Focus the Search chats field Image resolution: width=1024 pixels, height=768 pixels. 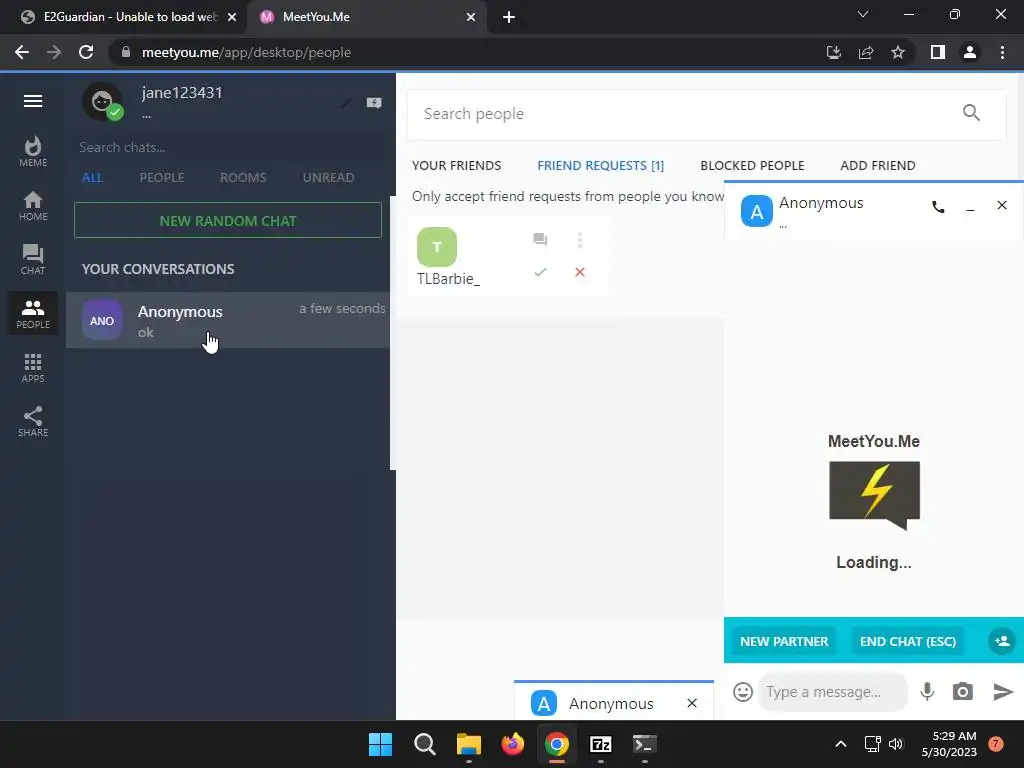coord(228,148)
